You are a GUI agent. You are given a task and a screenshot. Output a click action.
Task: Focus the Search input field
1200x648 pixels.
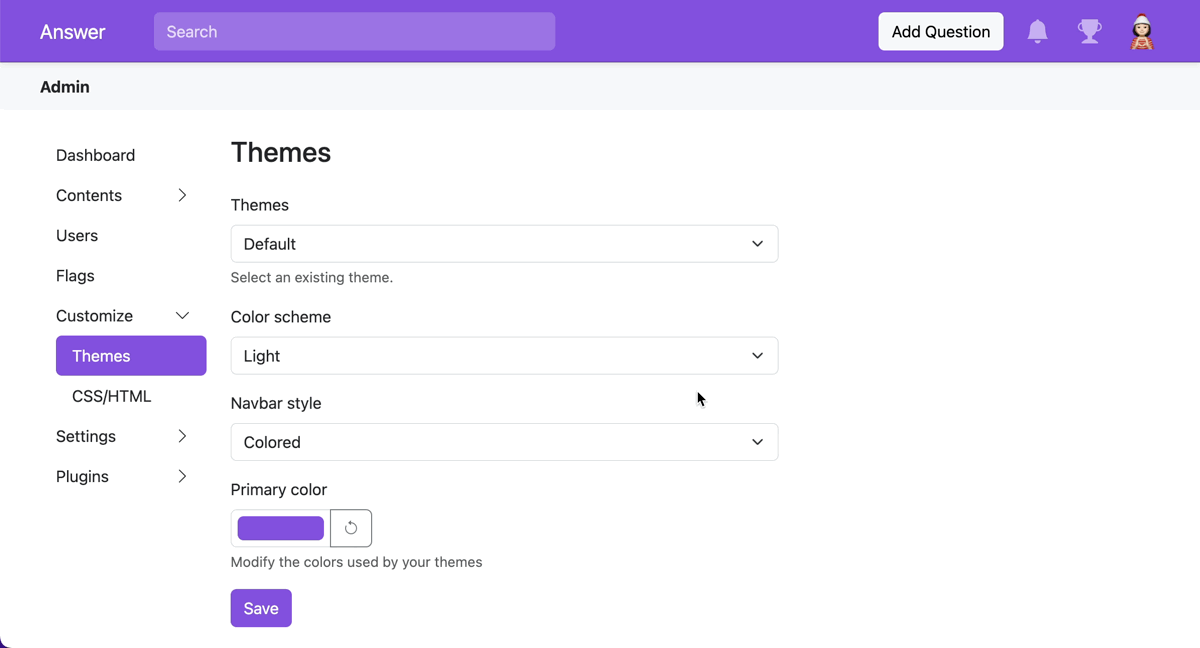coord(354,32)
